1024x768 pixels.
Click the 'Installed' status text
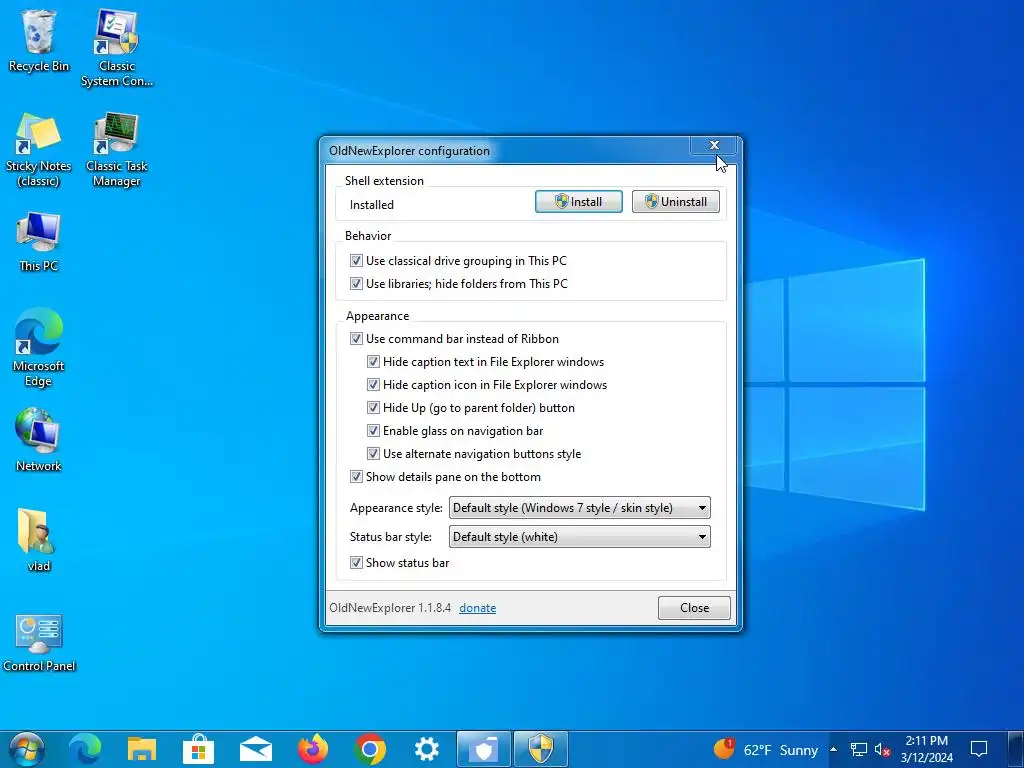point(372,204)
